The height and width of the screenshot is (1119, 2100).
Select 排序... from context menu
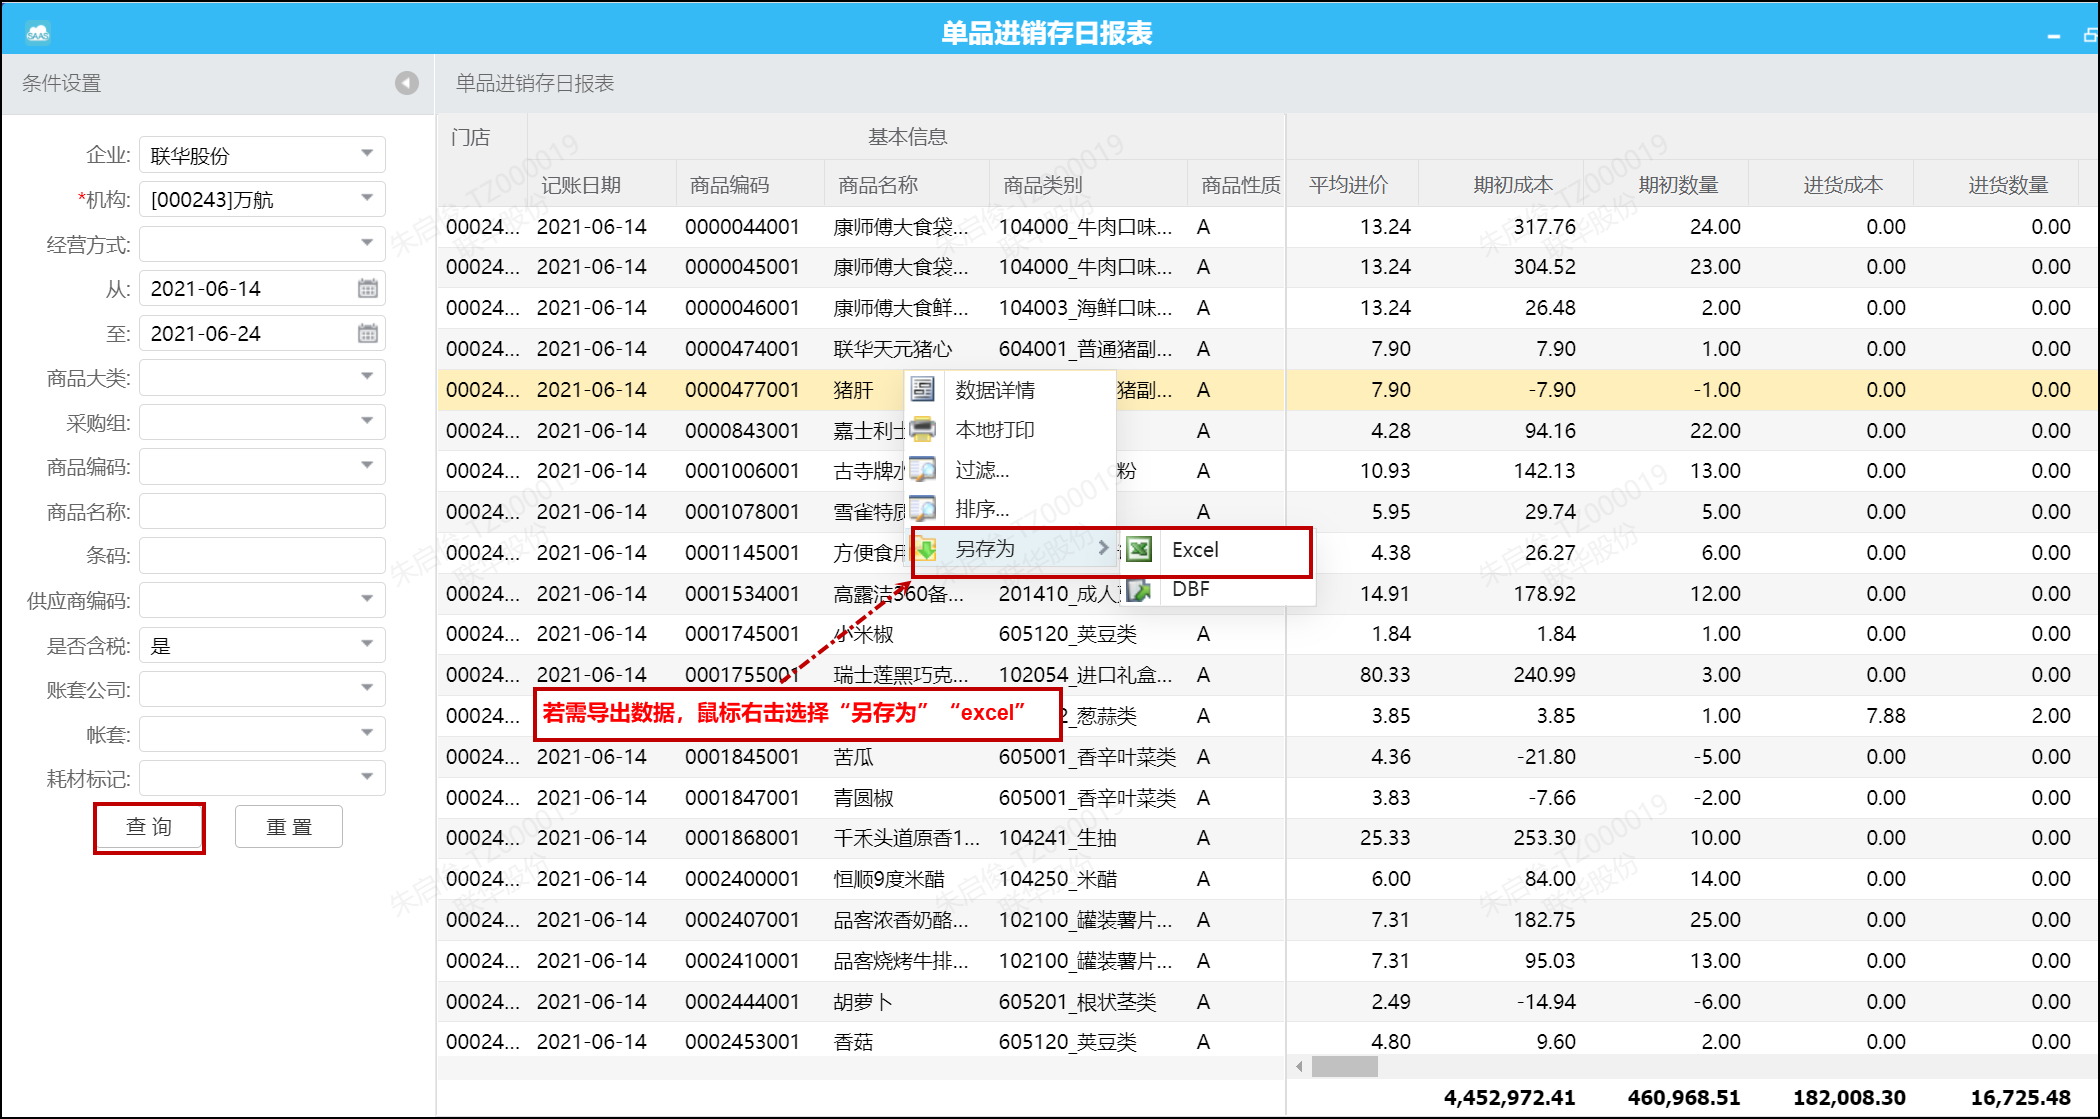point(982,509)
